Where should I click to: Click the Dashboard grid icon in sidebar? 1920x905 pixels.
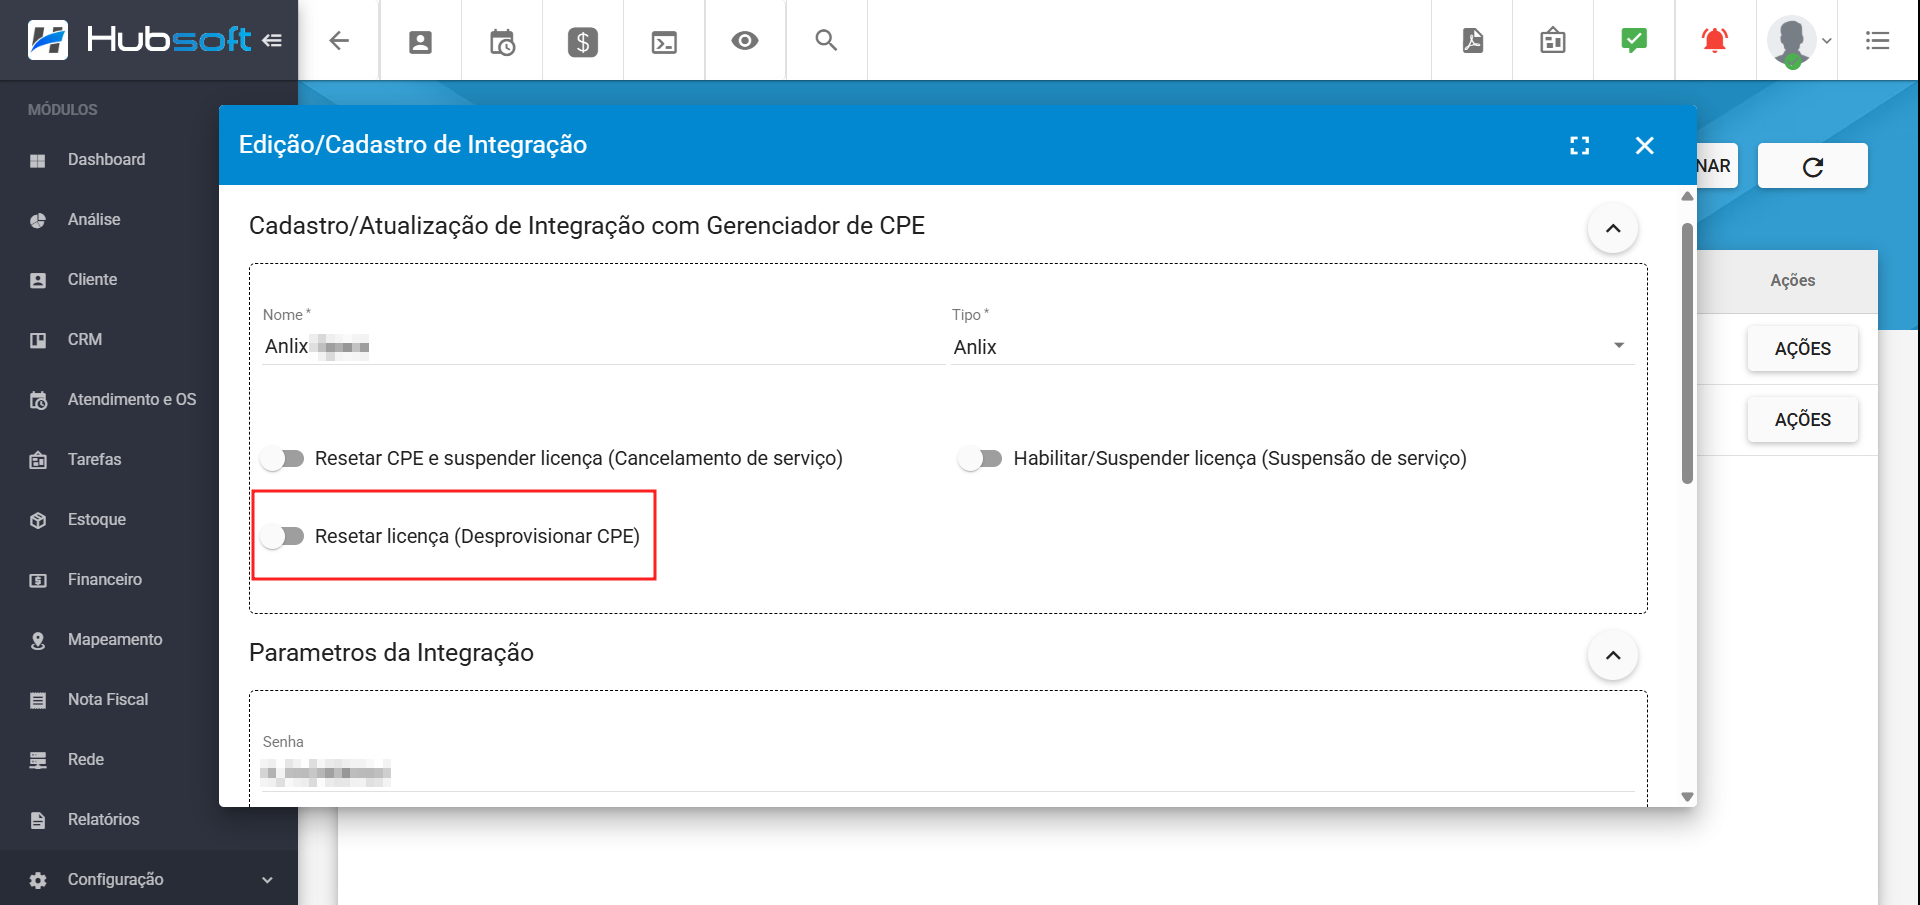(x=38, y=161)
